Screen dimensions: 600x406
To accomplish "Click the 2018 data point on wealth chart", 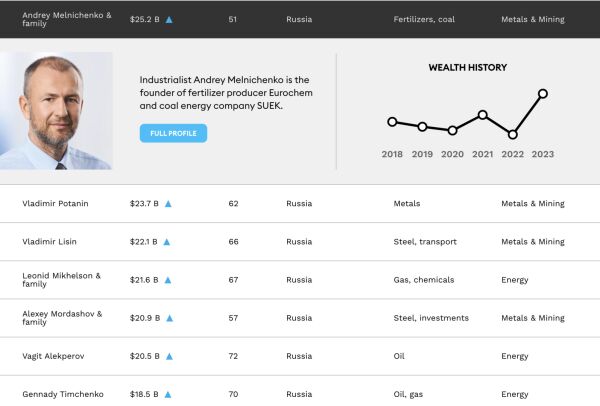I will point(392,122).
